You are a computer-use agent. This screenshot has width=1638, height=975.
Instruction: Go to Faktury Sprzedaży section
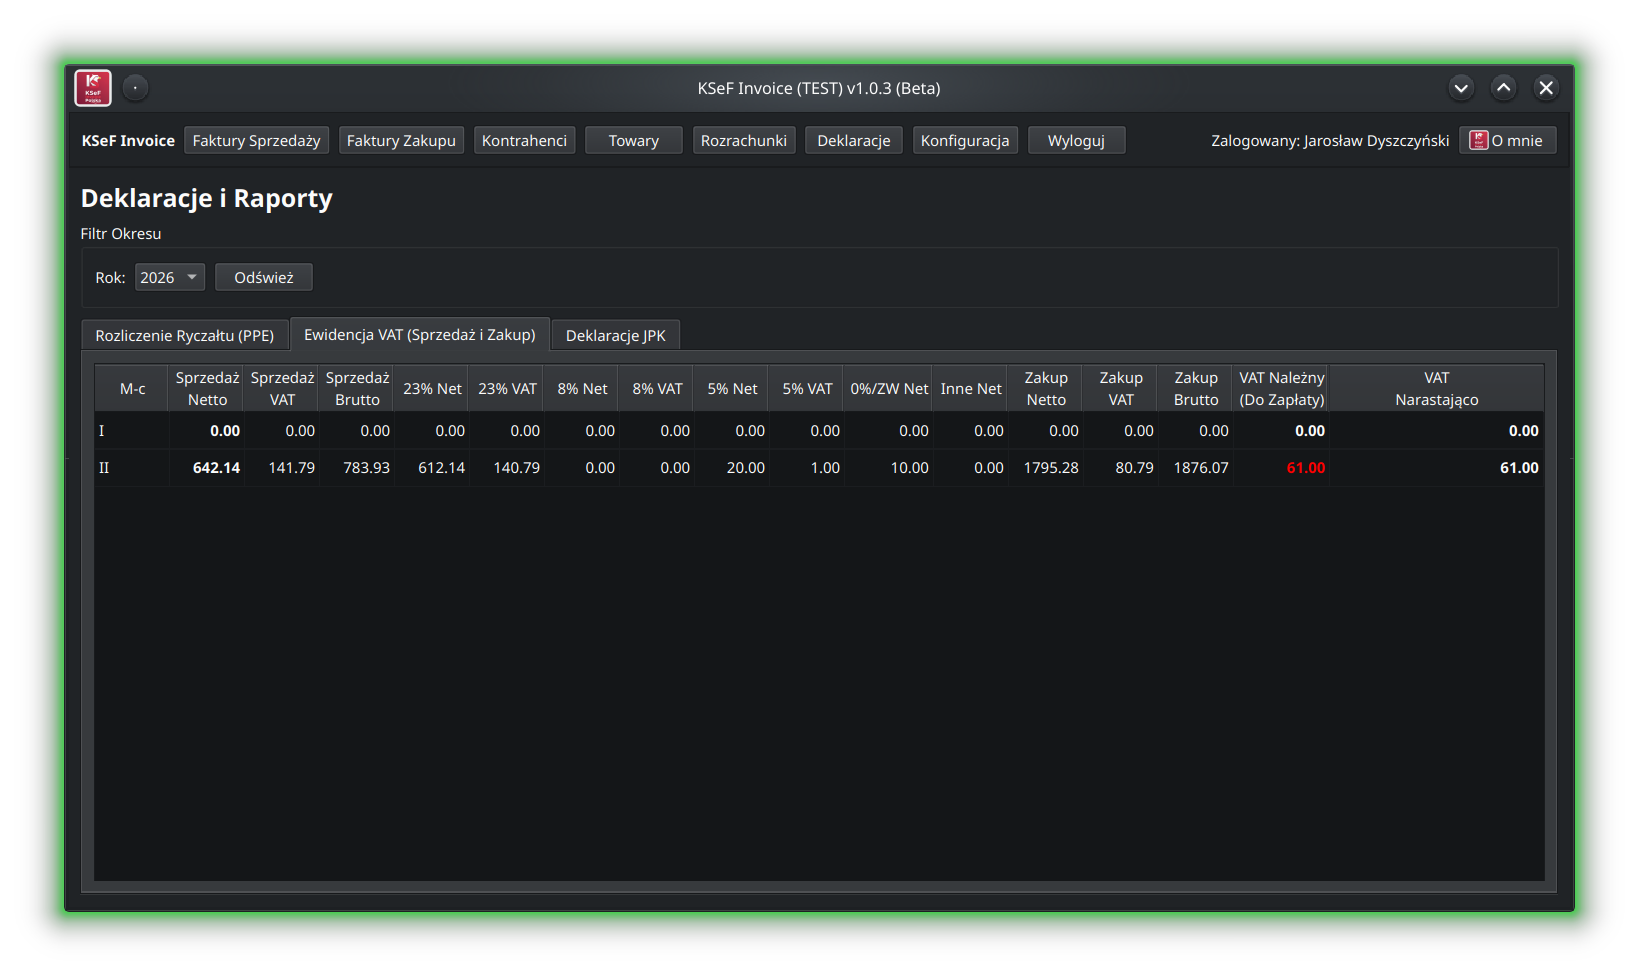pyautogui.click(x=256, y=141)
